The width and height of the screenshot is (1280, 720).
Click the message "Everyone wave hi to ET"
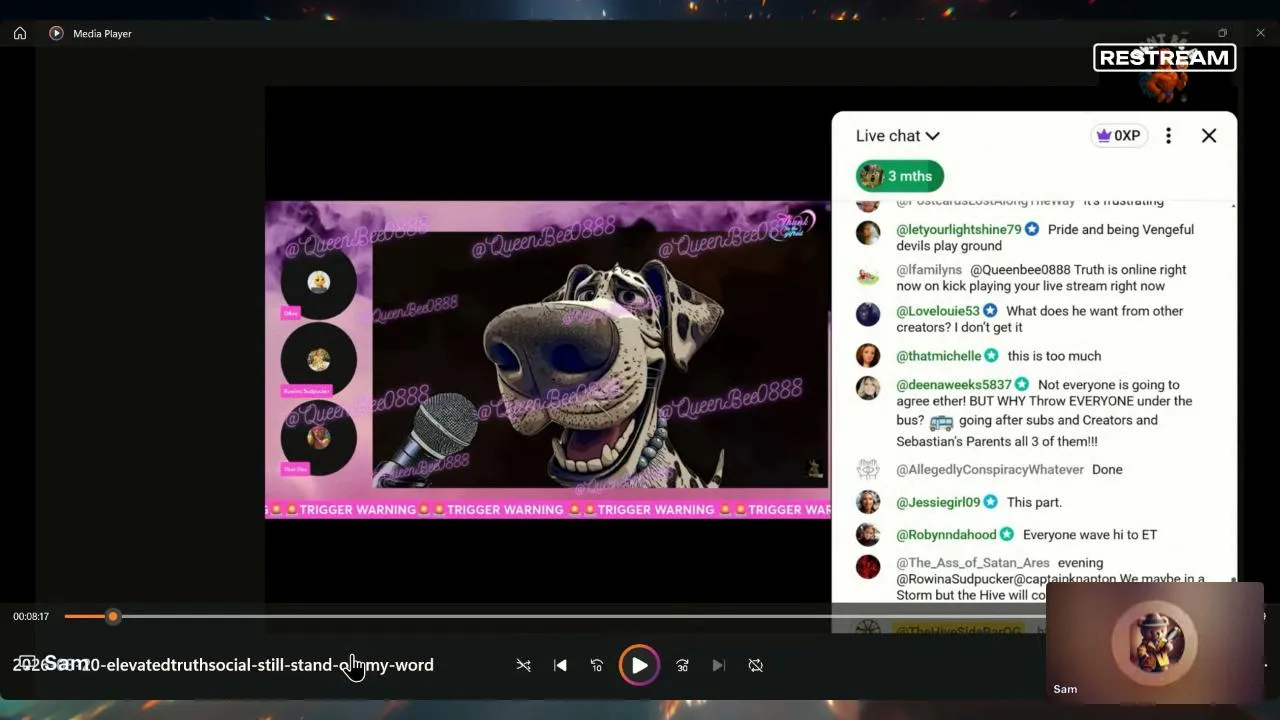(1090, 535)
